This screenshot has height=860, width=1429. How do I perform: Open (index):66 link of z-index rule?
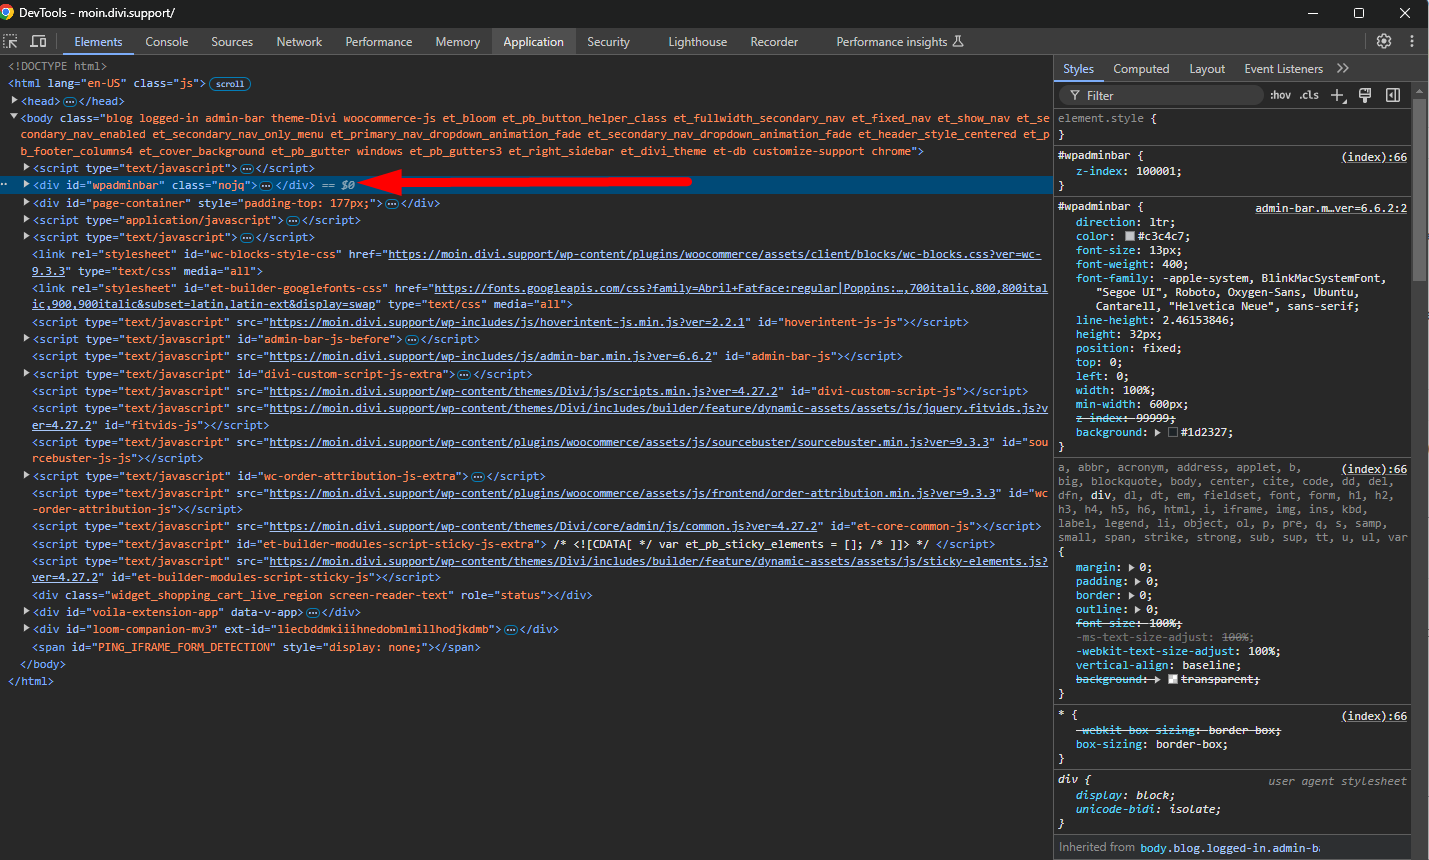tap(1374, 157)
